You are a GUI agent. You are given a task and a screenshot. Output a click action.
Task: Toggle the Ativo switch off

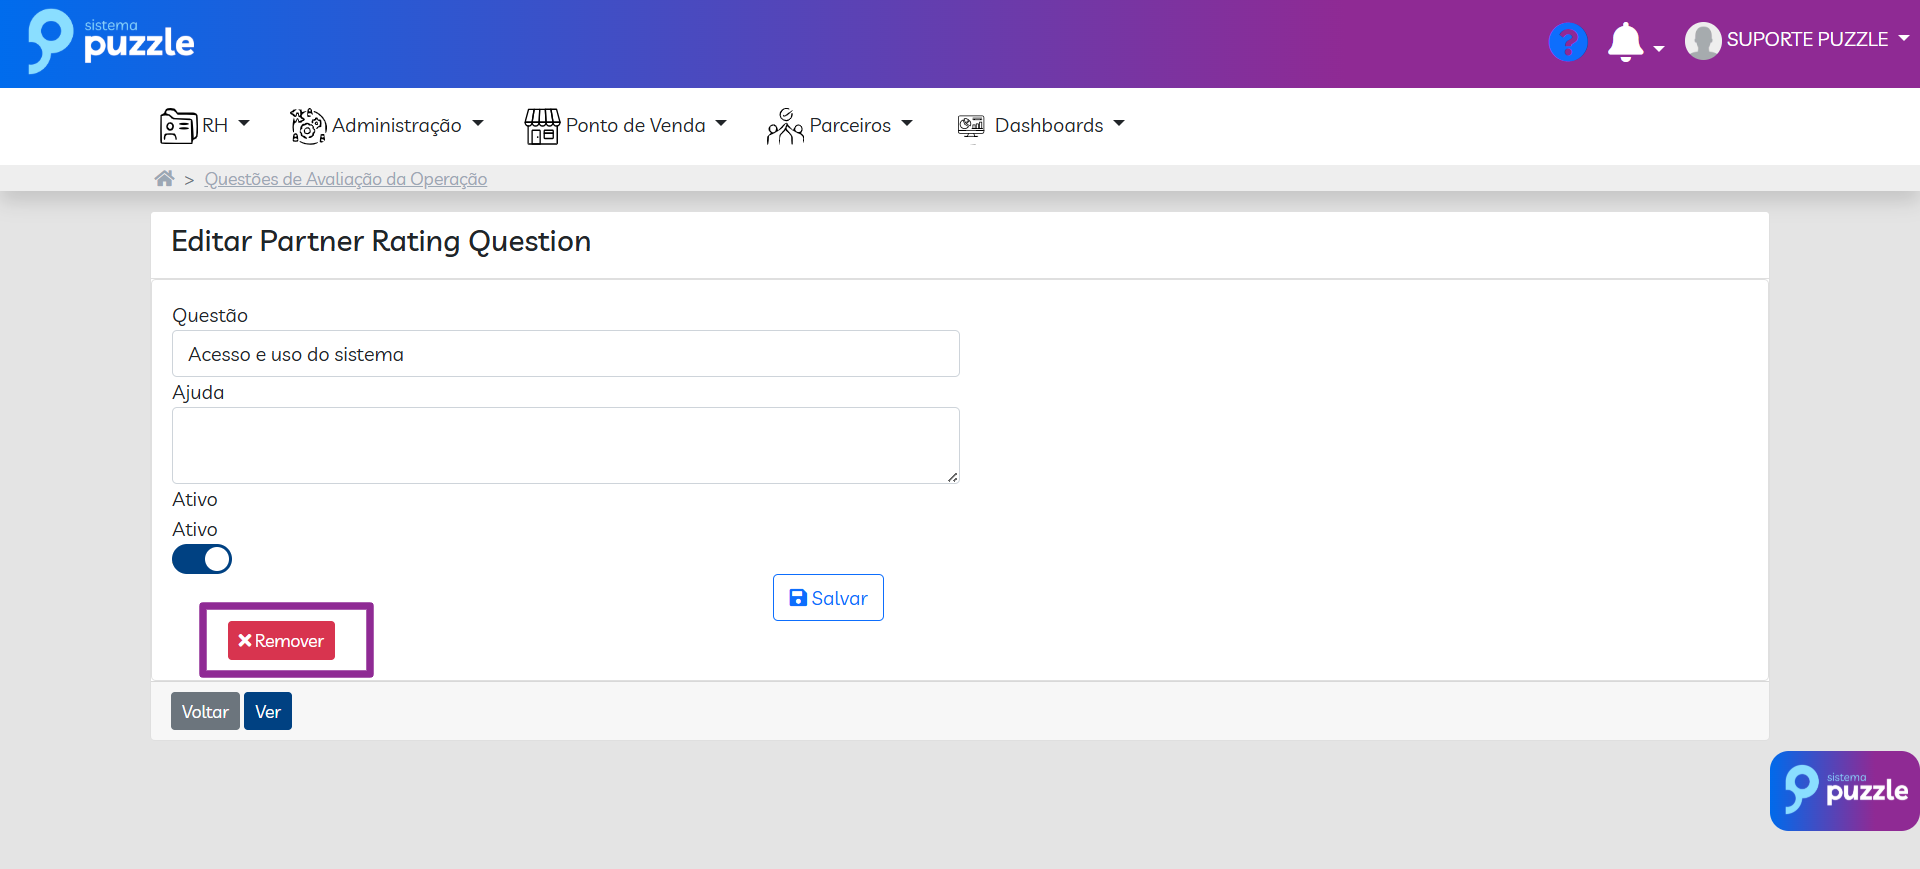202,559
